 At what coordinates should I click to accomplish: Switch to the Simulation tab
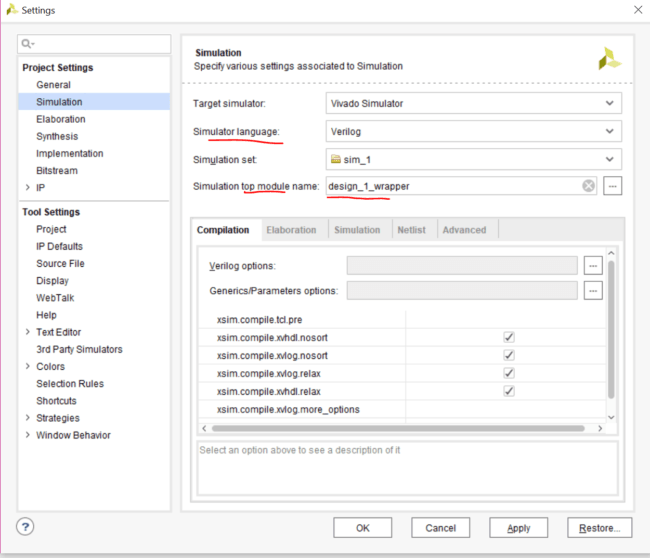pos(357,230)
